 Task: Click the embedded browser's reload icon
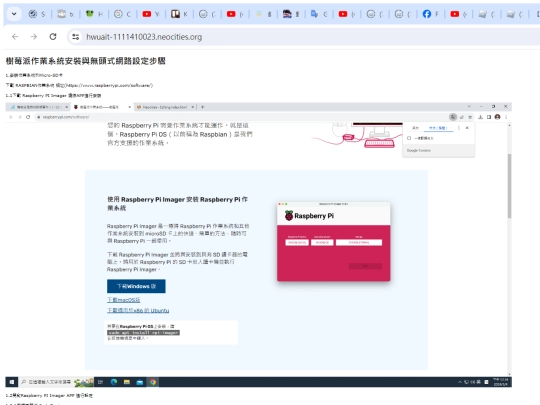click(x=28, y=117)
